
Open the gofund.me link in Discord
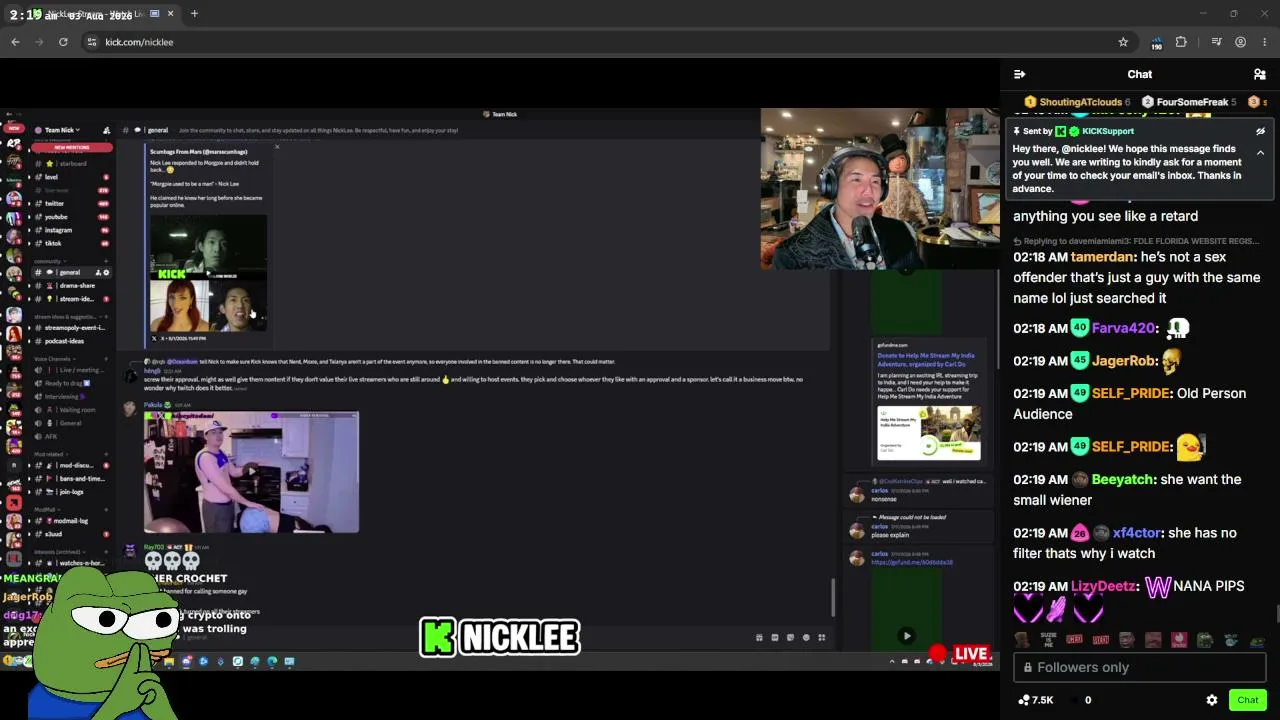point(912,562)
